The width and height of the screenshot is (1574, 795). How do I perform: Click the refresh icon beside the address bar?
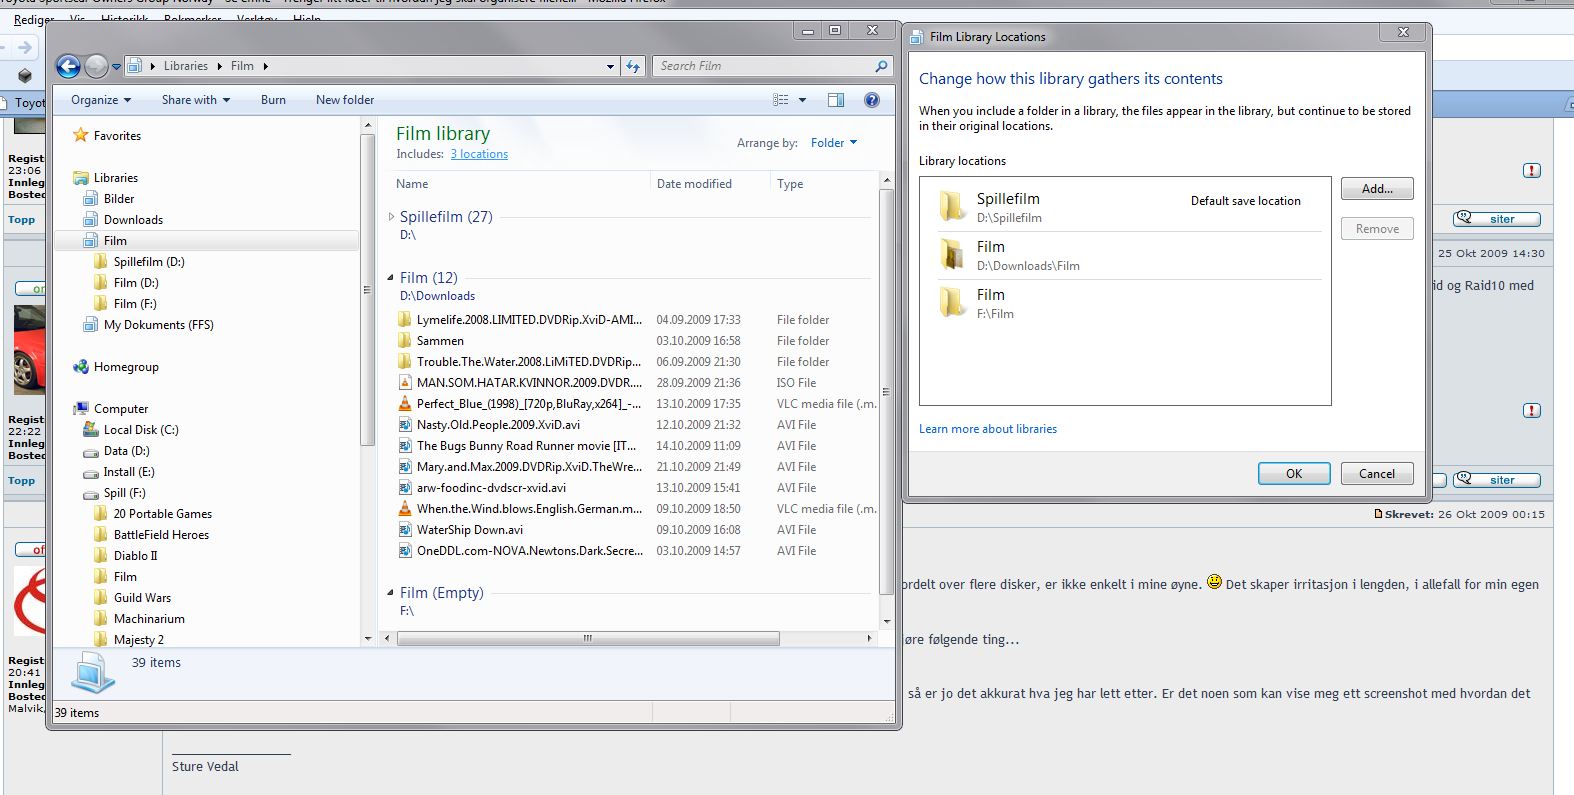633,66
